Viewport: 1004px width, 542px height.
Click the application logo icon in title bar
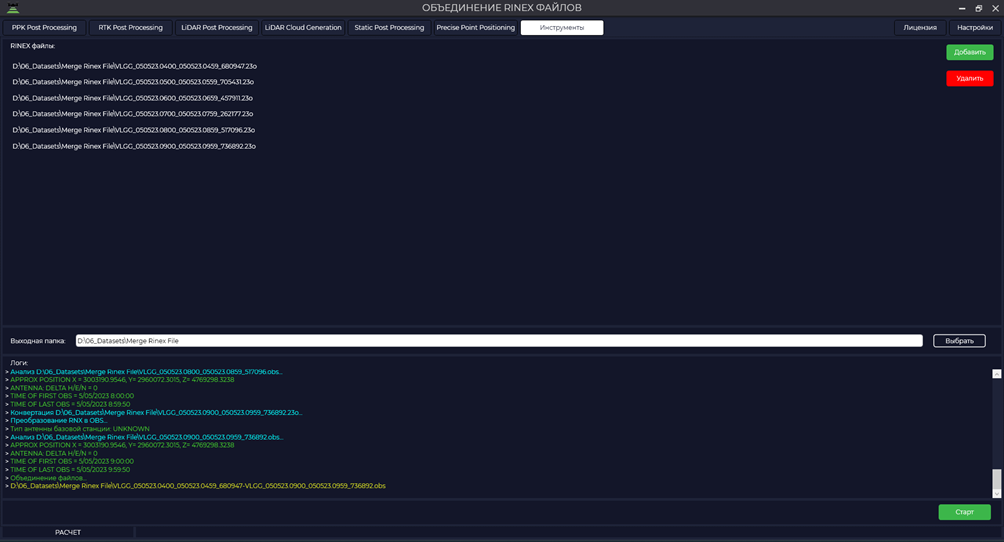click(13, 8)
